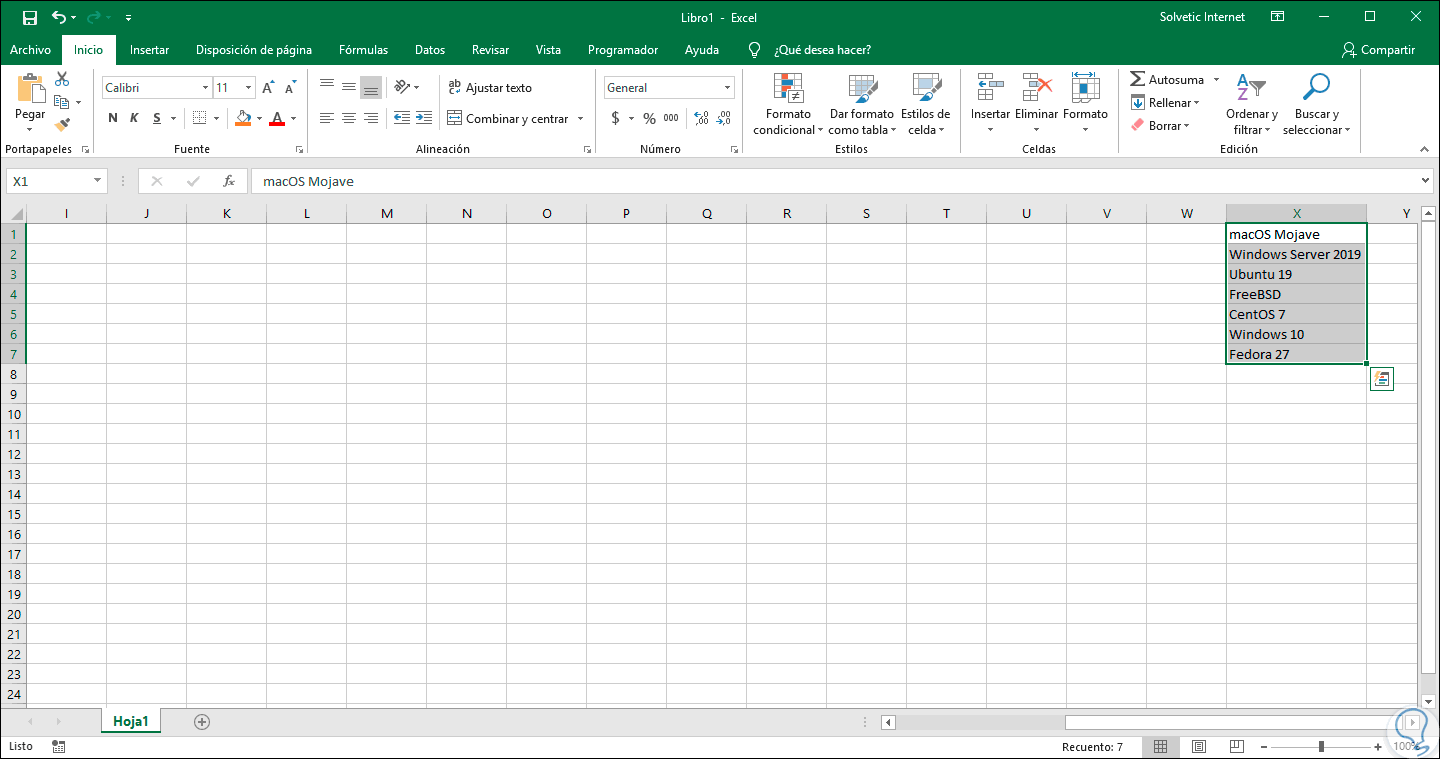Decrease the cell indent

pos(401,118)
